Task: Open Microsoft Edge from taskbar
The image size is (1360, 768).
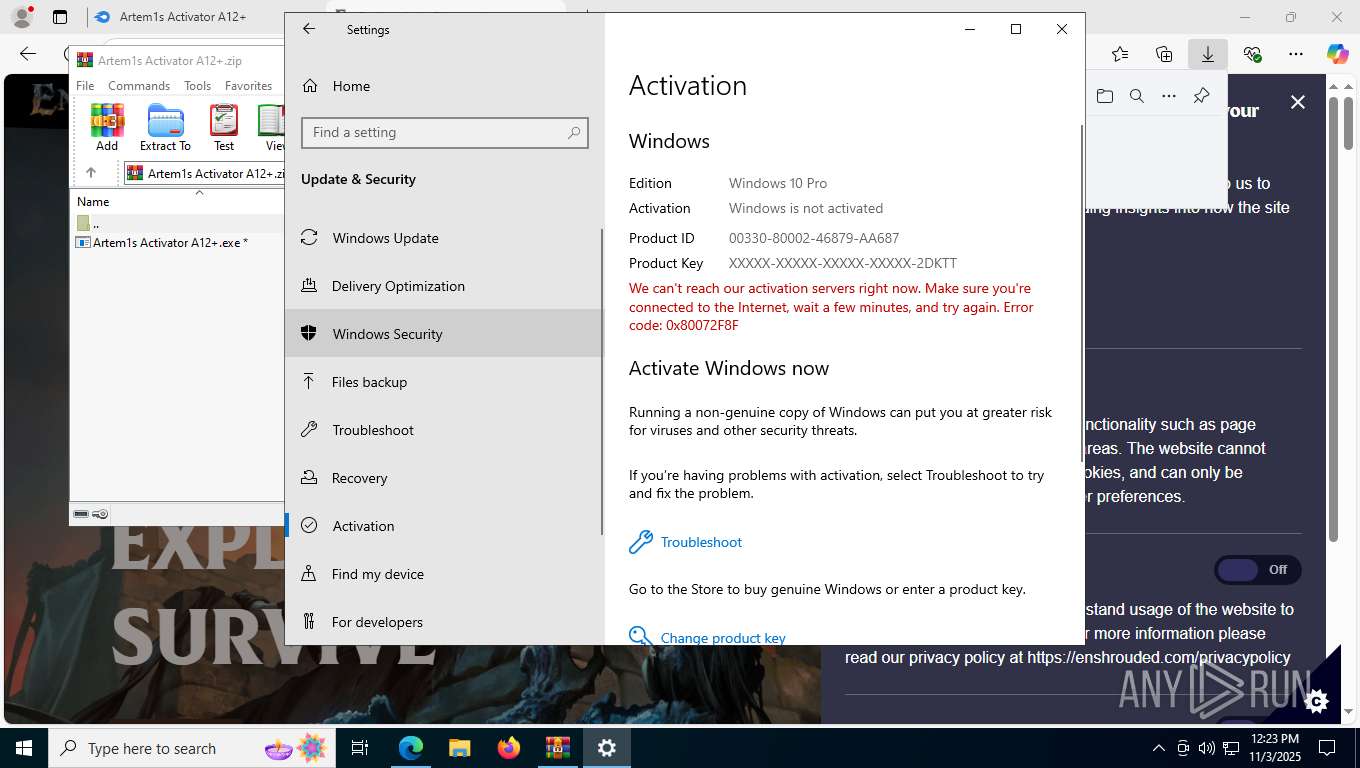Action: pos(411,748)
